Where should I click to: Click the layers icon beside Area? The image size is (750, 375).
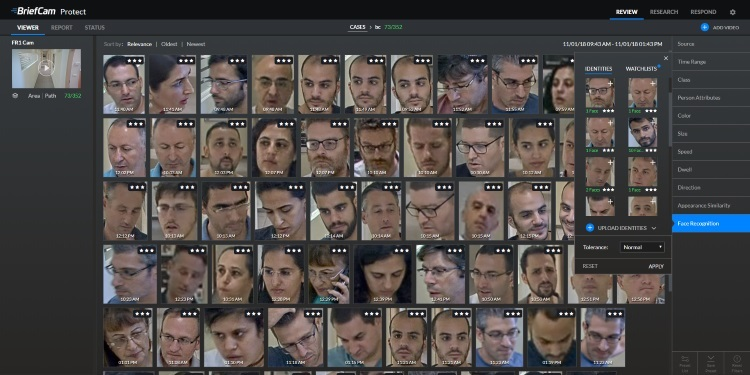coord(15,96)
